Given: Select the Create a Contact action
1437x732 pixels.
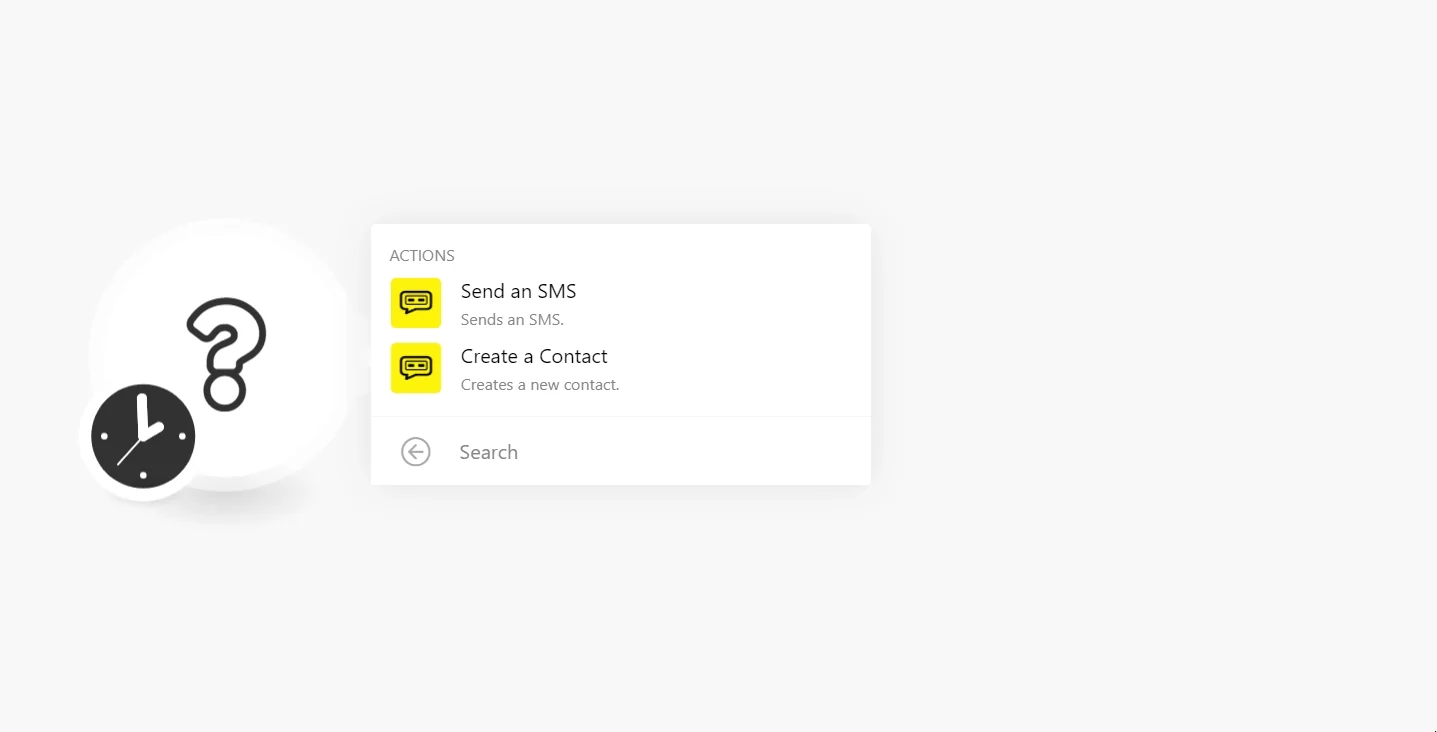Looking at the screenshot, I should coord(620,369).
